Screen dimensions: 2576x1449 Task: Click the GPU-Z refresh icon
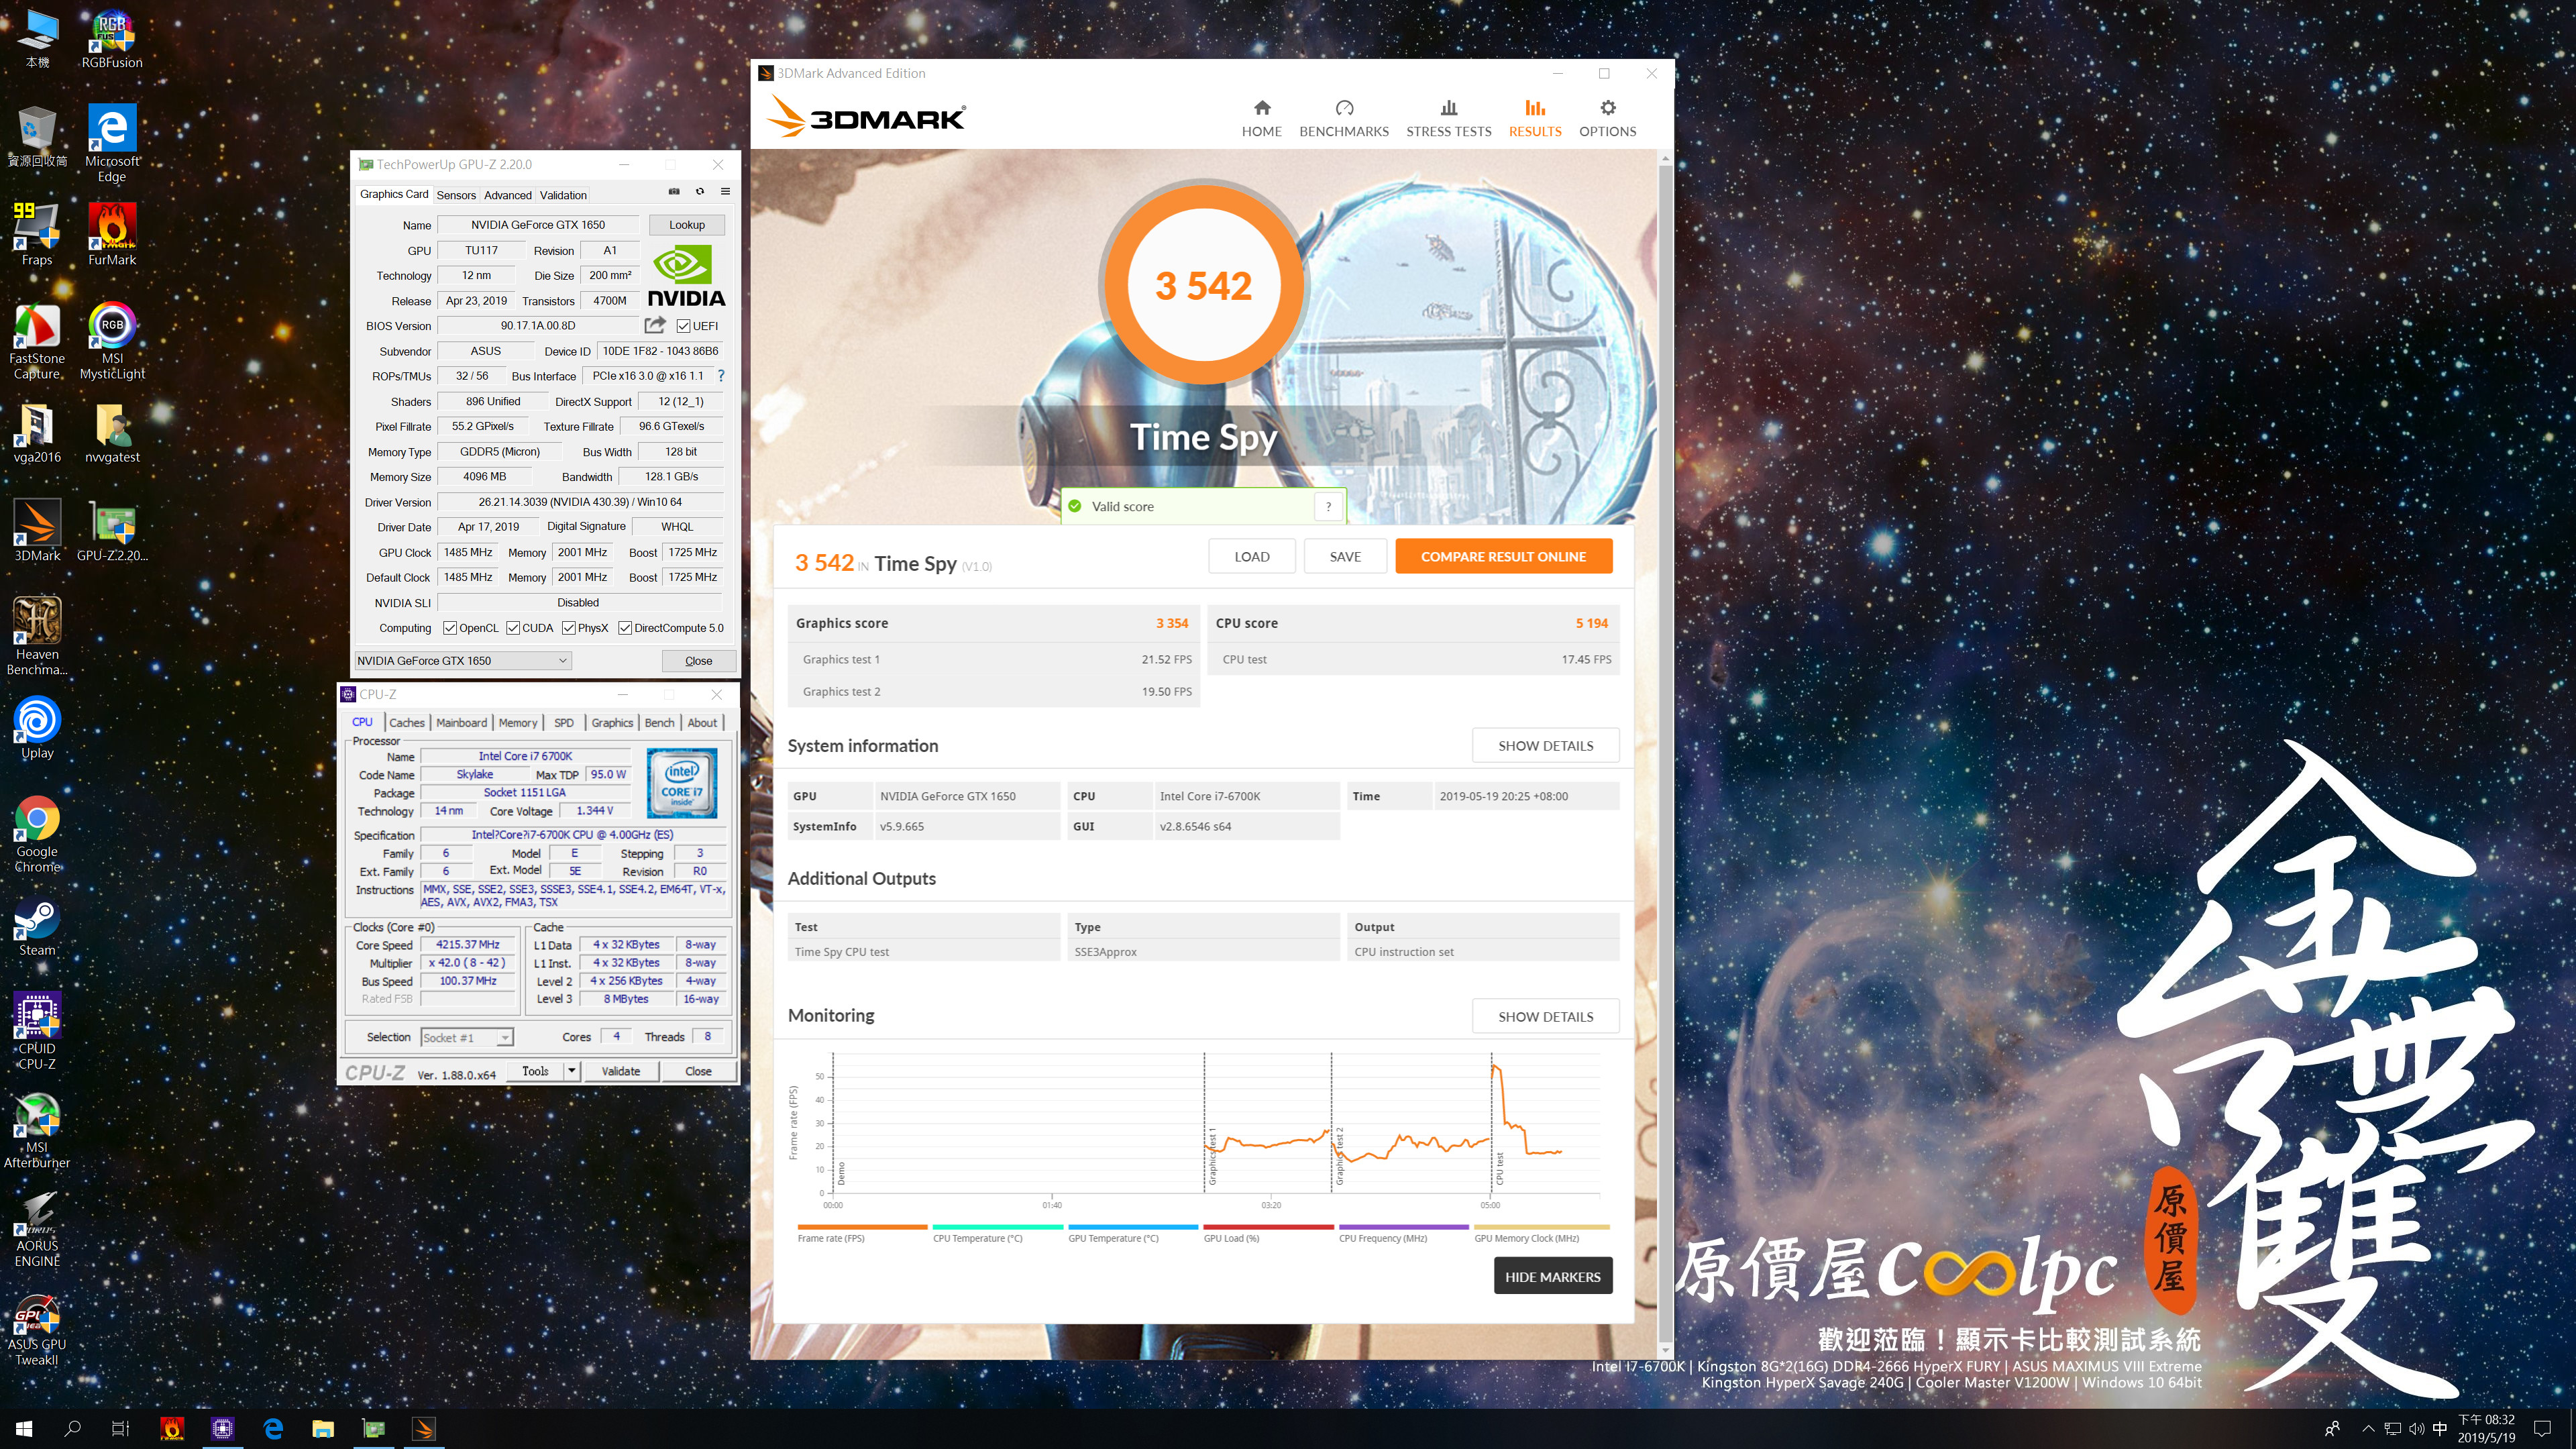tap(700, 192)
